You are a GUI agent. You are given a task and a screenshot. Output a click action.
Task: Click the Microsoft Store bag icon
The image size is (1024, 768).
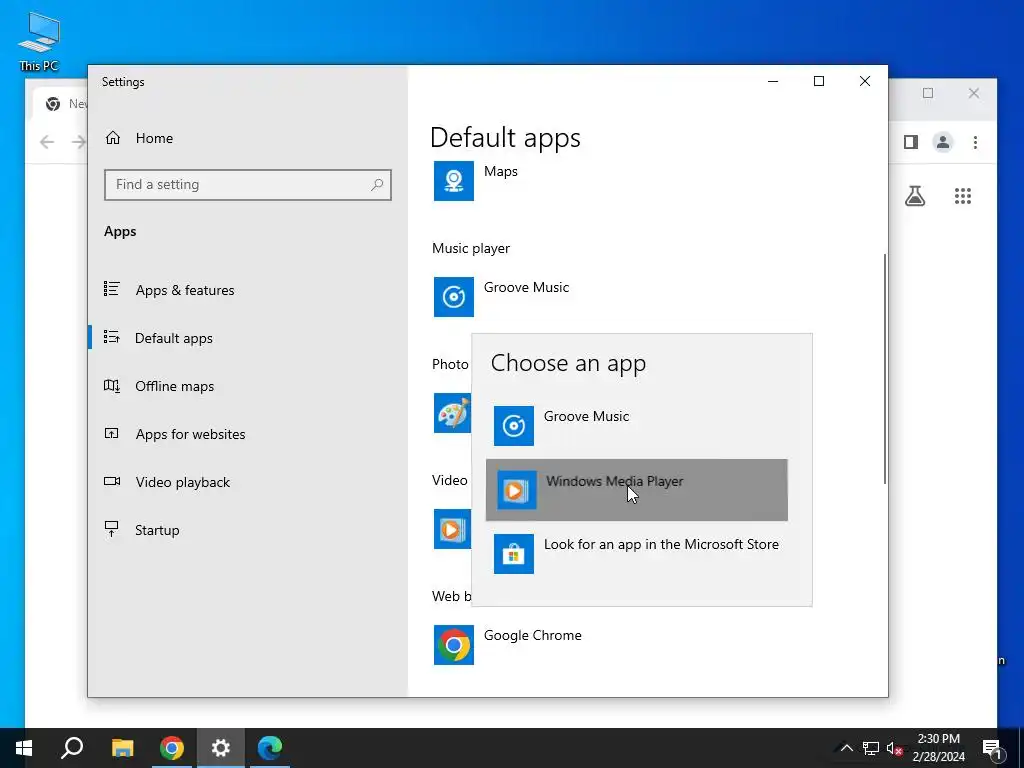(513, 554)
